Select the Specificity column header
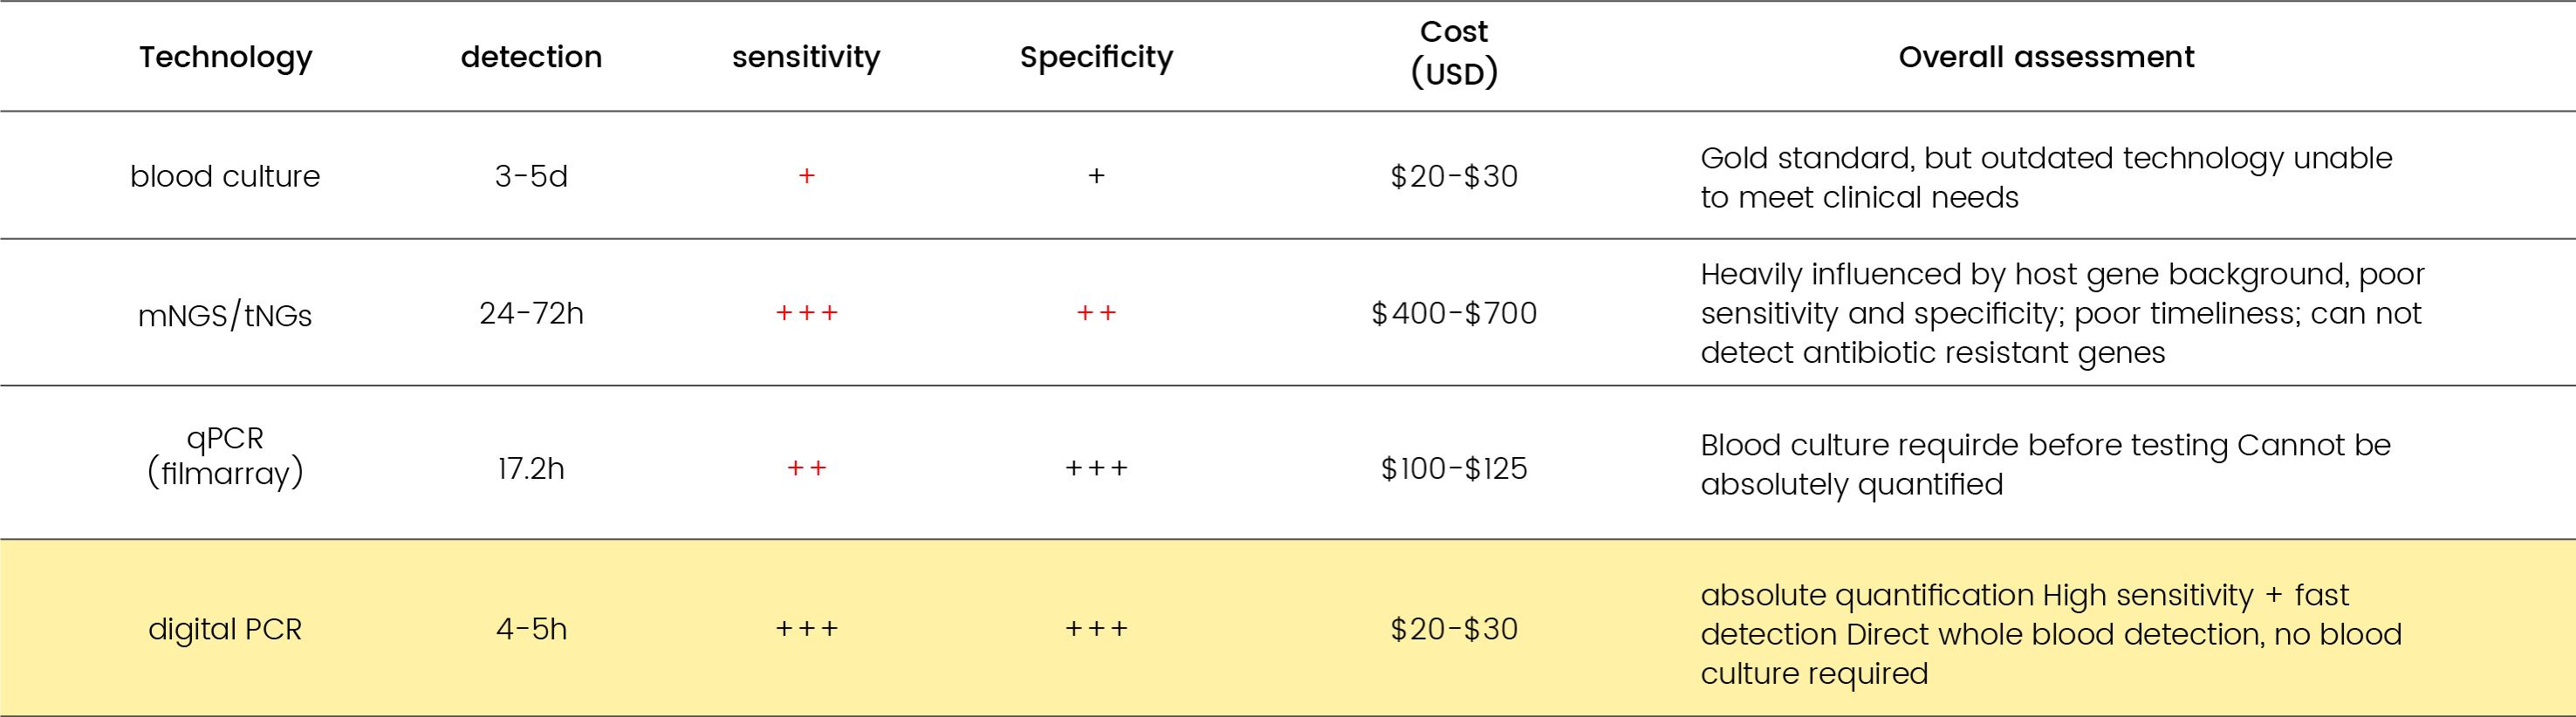Image resolution: width=2576 pixels, height=717 pixels. click(1096, 57)
